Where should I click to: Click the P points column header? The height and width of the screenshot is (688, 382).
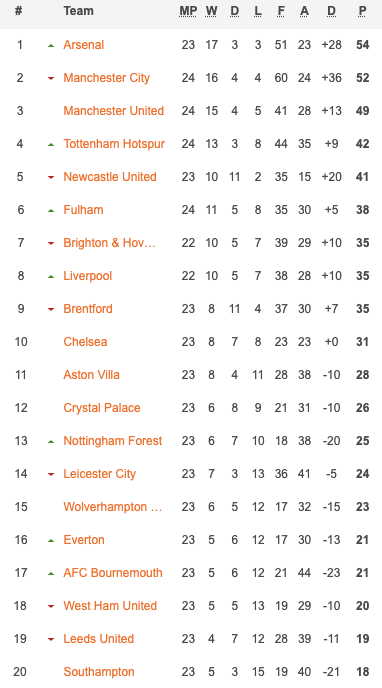[x=362, y=11]
